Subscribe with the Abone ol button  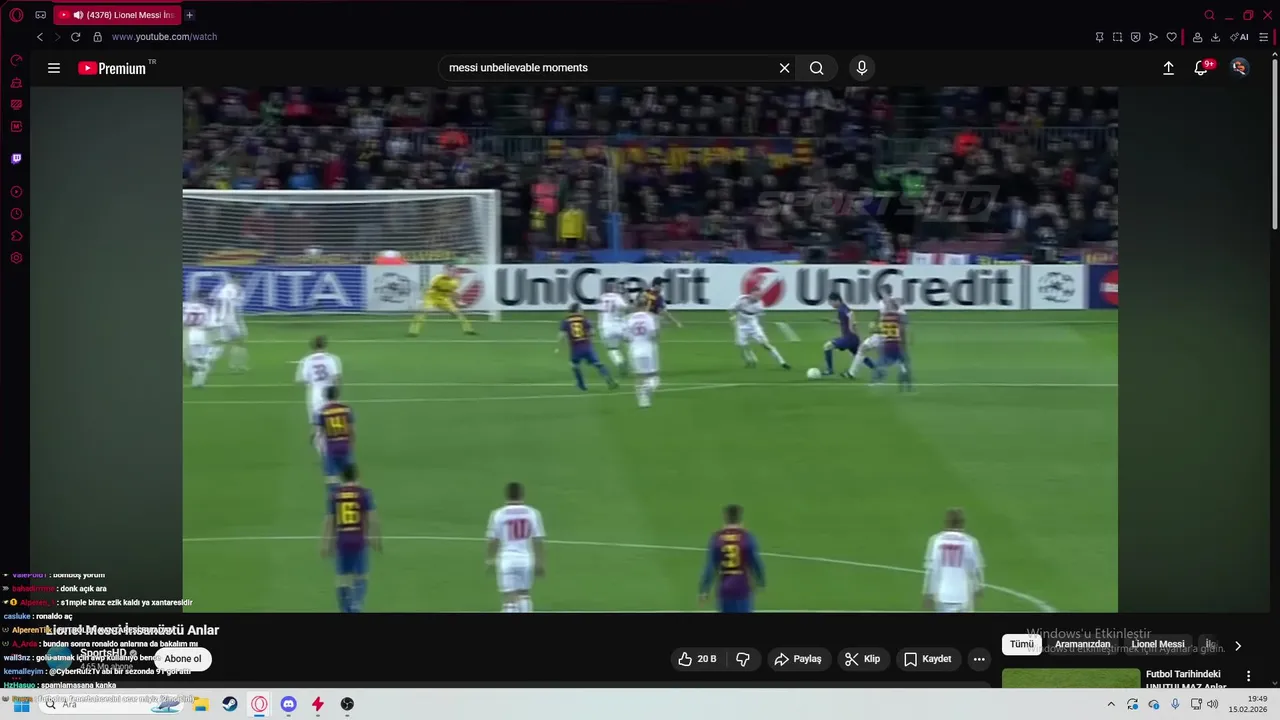183,659
